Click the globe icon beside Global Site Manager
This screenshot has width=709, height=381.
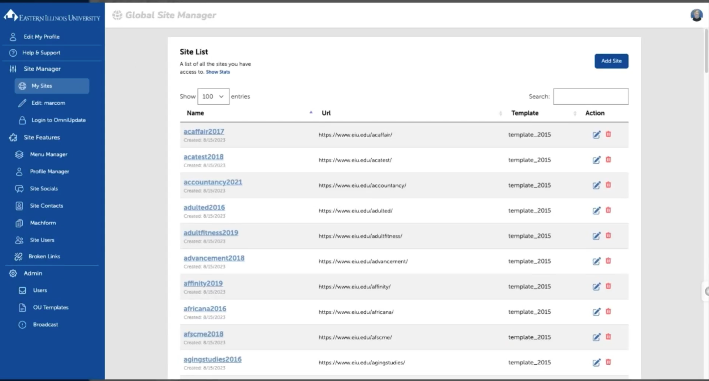click(x=117, y=15)
